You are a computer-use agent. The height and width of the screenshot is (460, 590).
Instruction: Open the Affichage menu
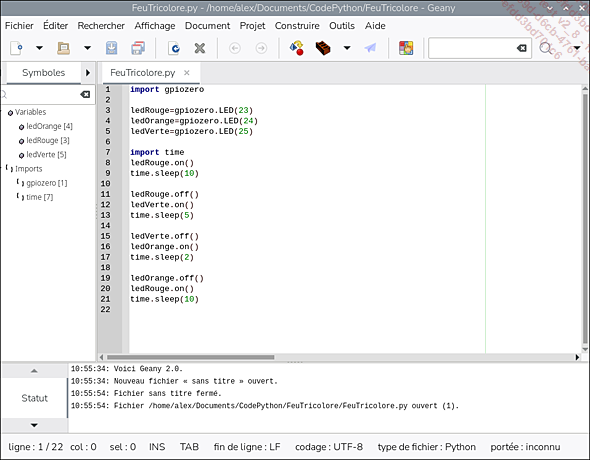[155, 26]
